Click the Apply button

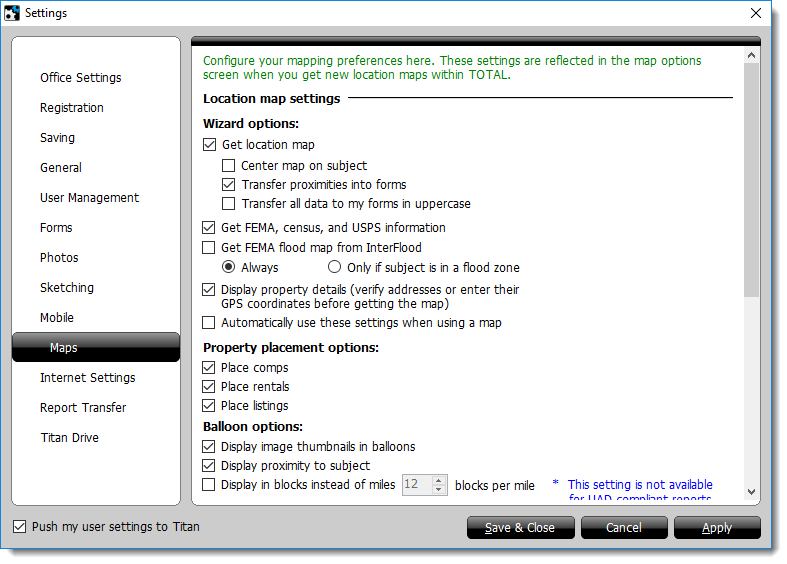[x=716, y=528]
